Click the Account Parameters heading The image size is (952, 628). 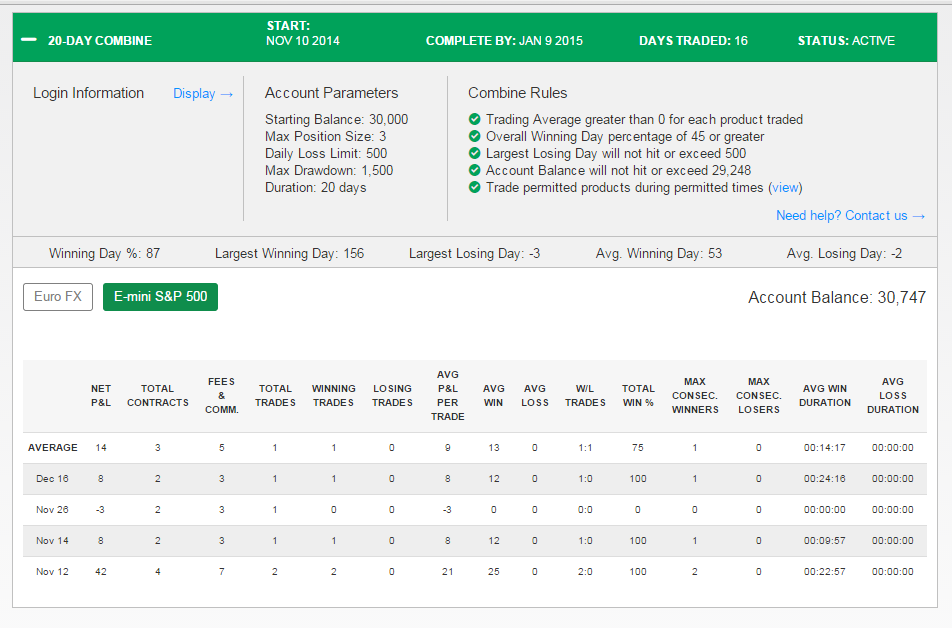(332, 93)
